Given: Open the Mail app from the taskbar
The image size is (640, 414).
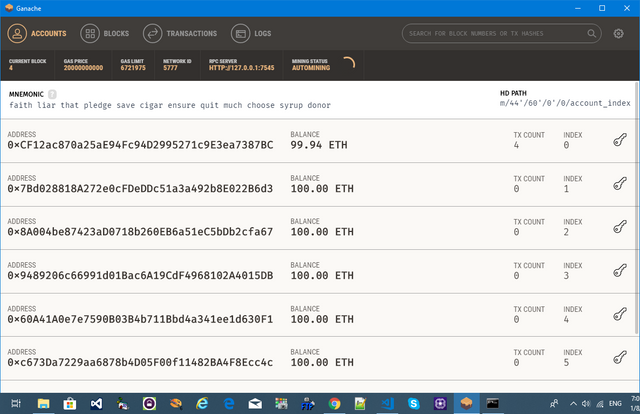Looking at the screenshot, I should tap(255, 404).
